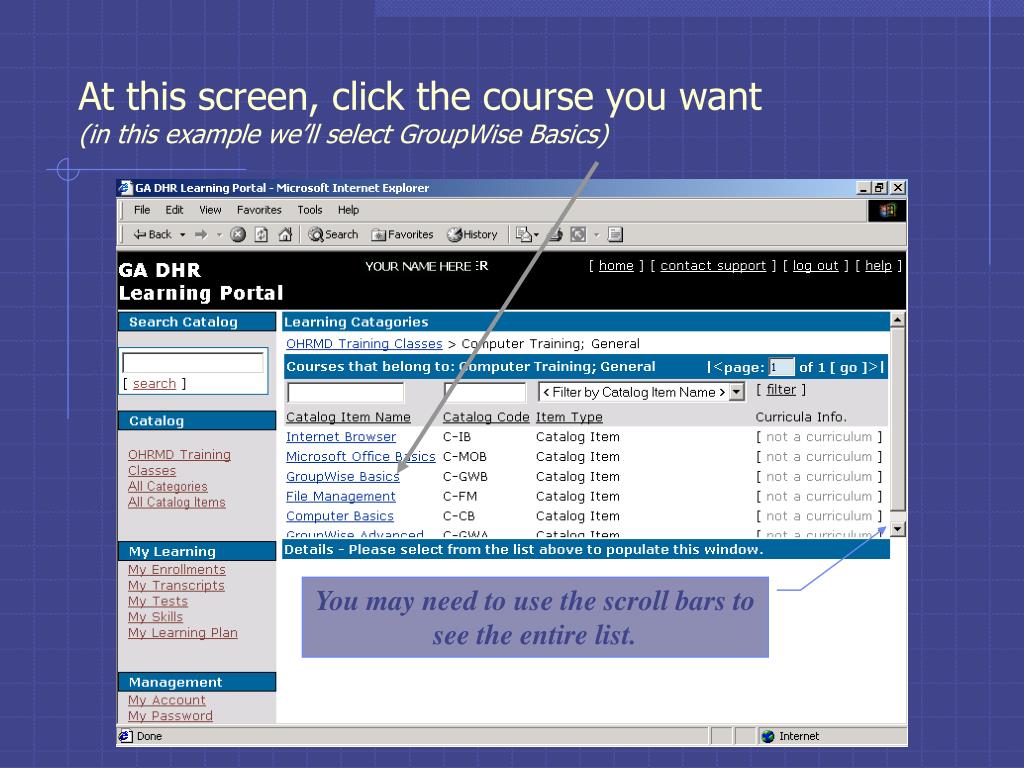The image size is (1024, 768).
Task: Click the search link below the text box
Action: coord(154,384)
